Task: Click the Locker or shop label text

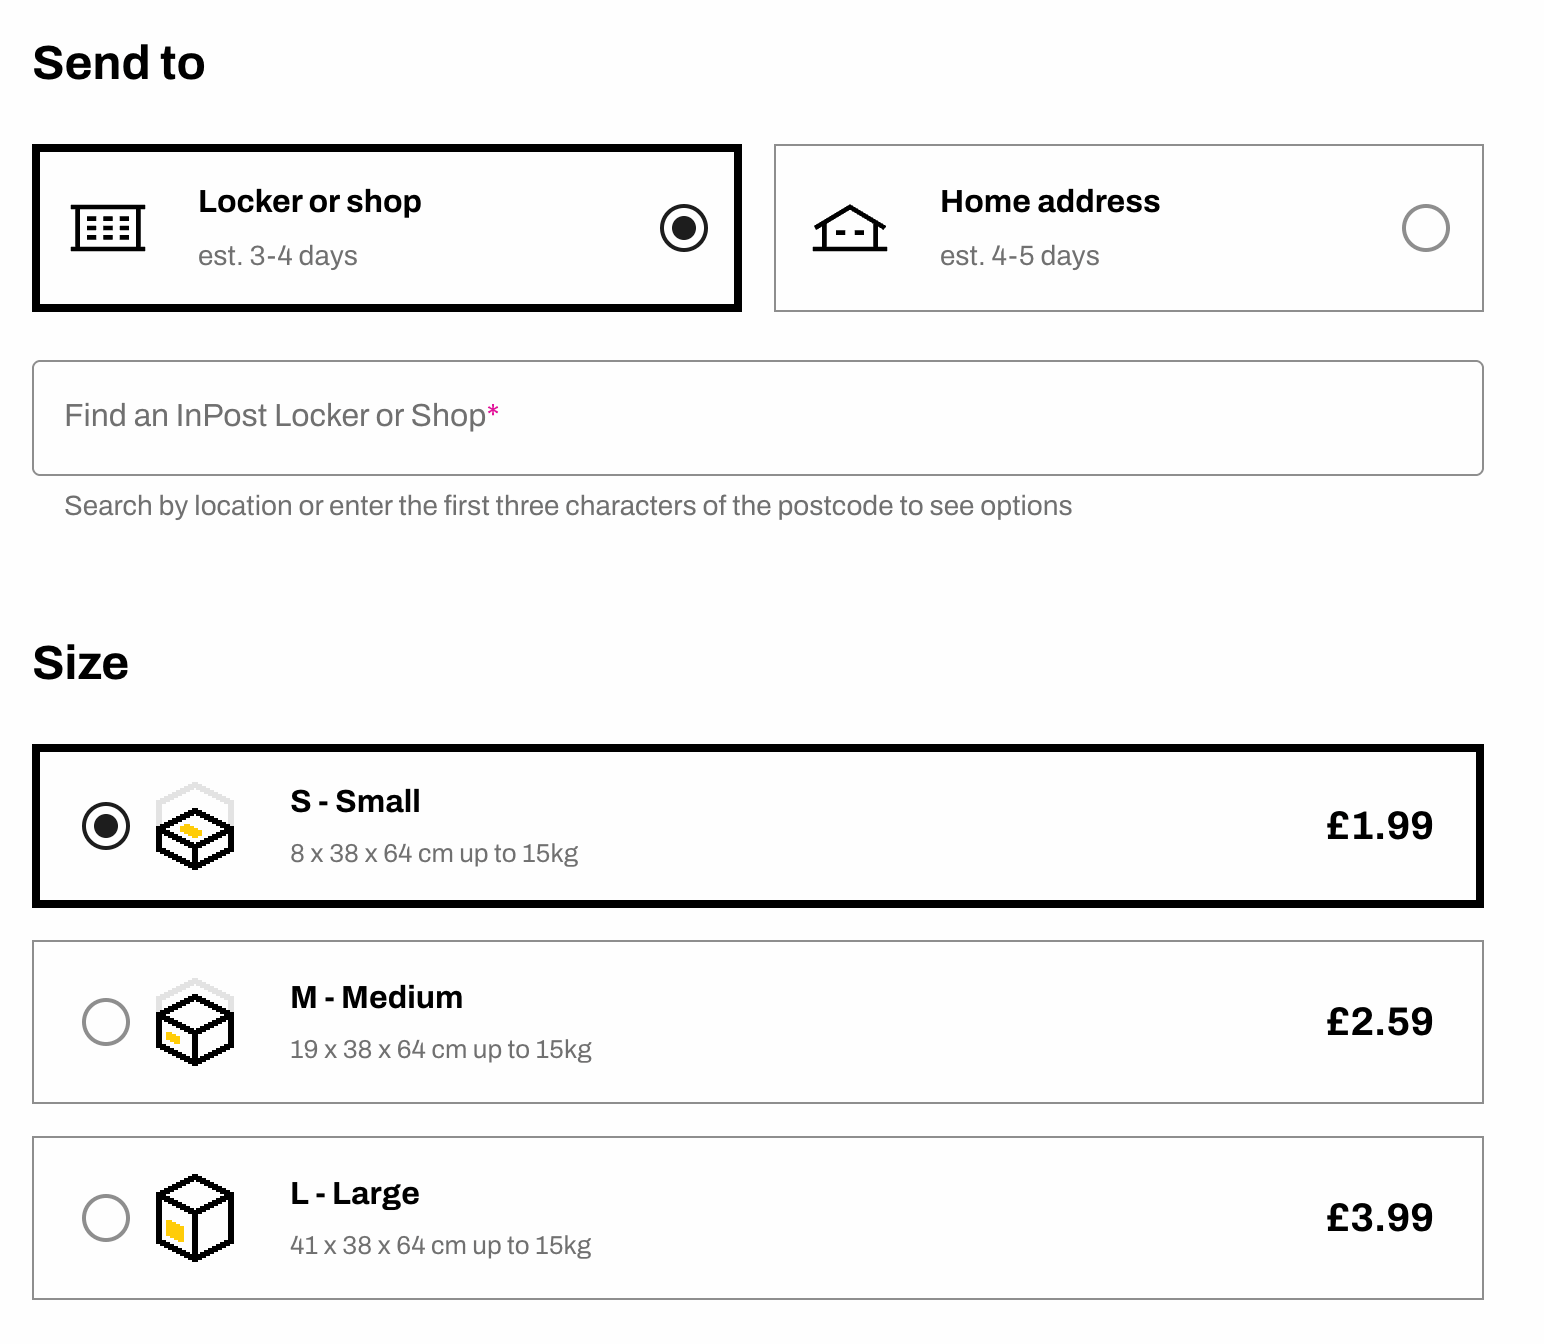Action: 310,201
